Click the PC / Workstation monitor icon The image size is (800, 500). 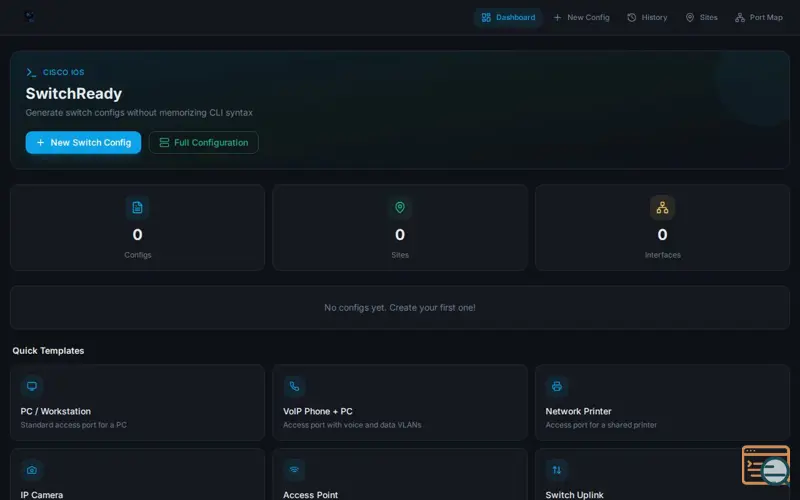32,386
